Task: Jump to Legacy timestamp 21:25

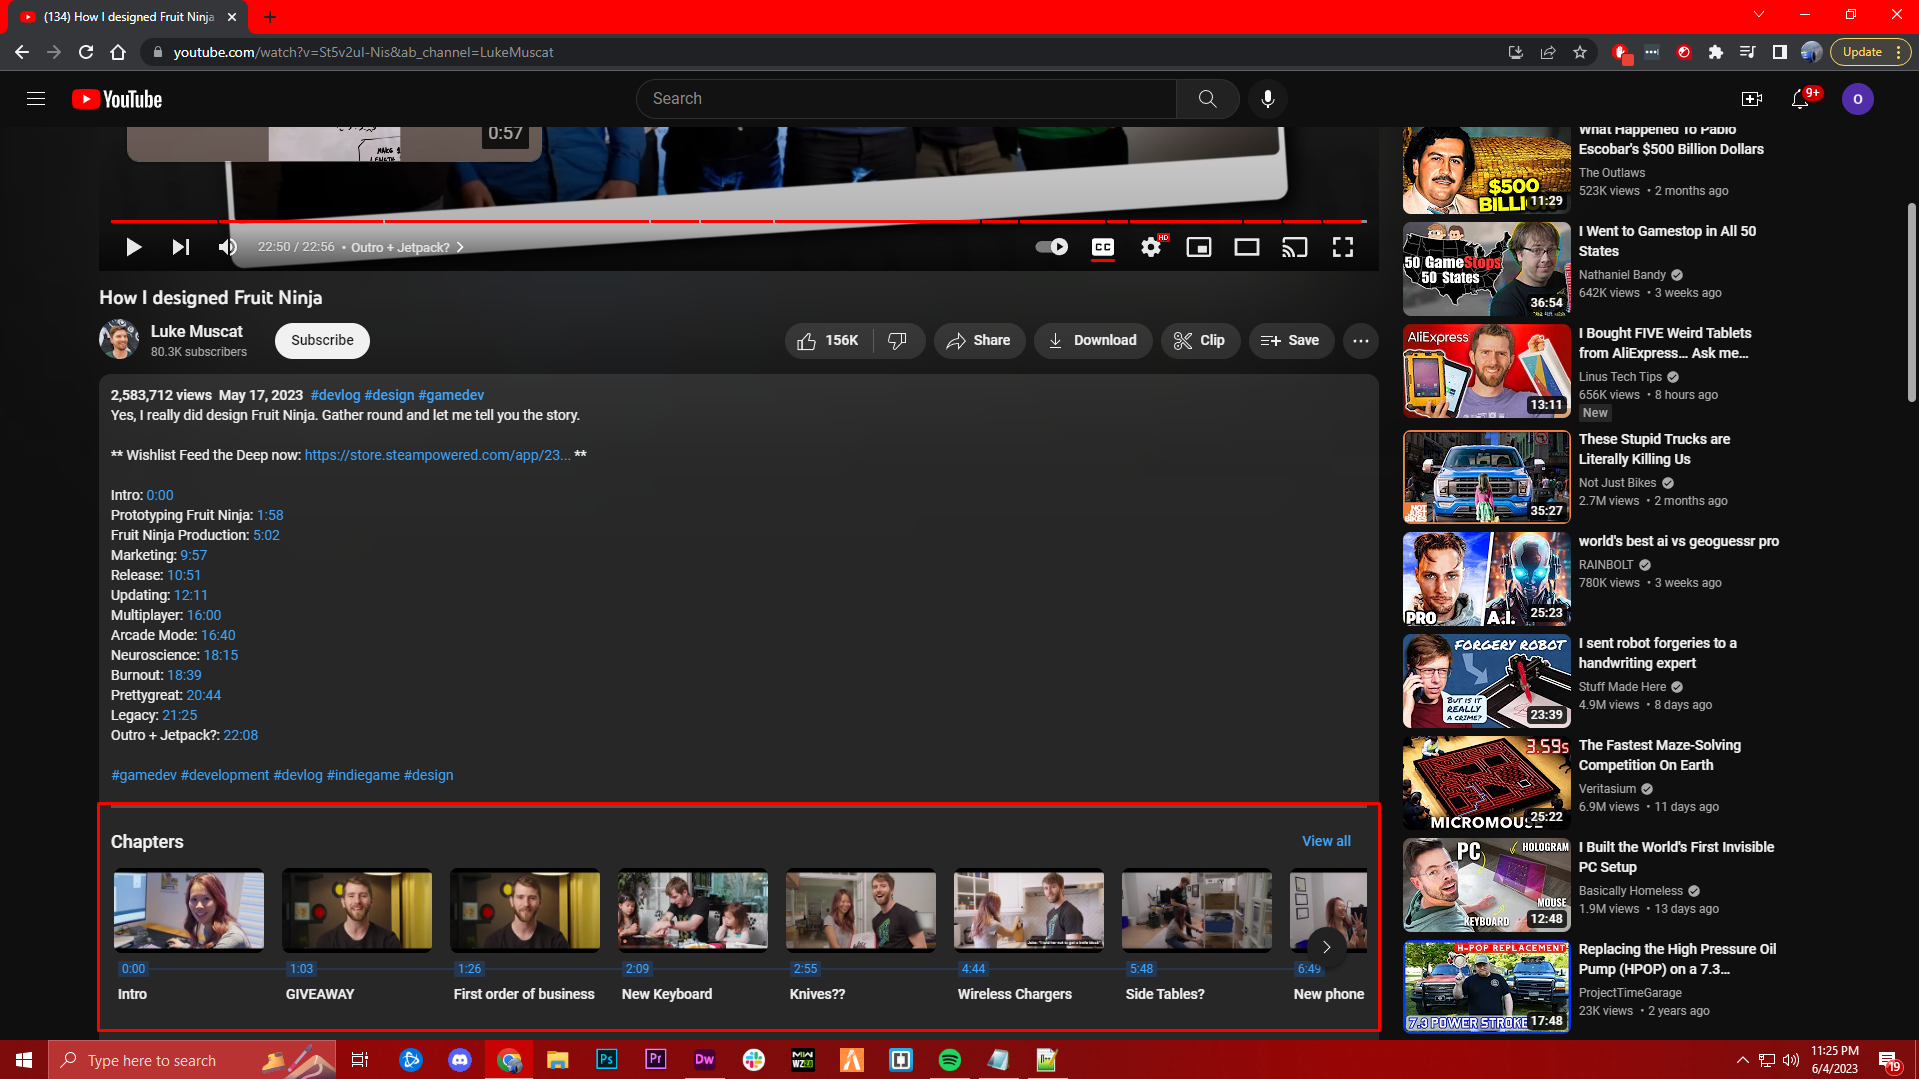Action: point(180,715)
